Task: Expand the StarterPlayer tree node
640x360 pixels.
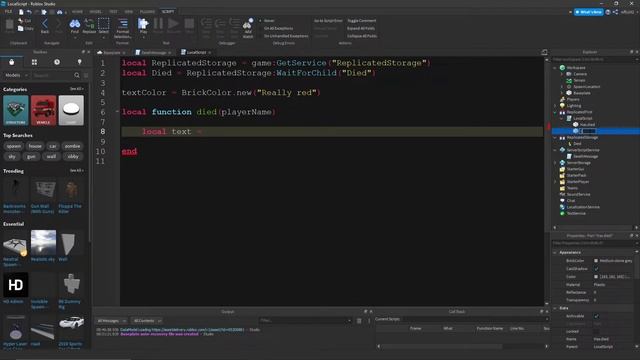Action: pos(555,182)
